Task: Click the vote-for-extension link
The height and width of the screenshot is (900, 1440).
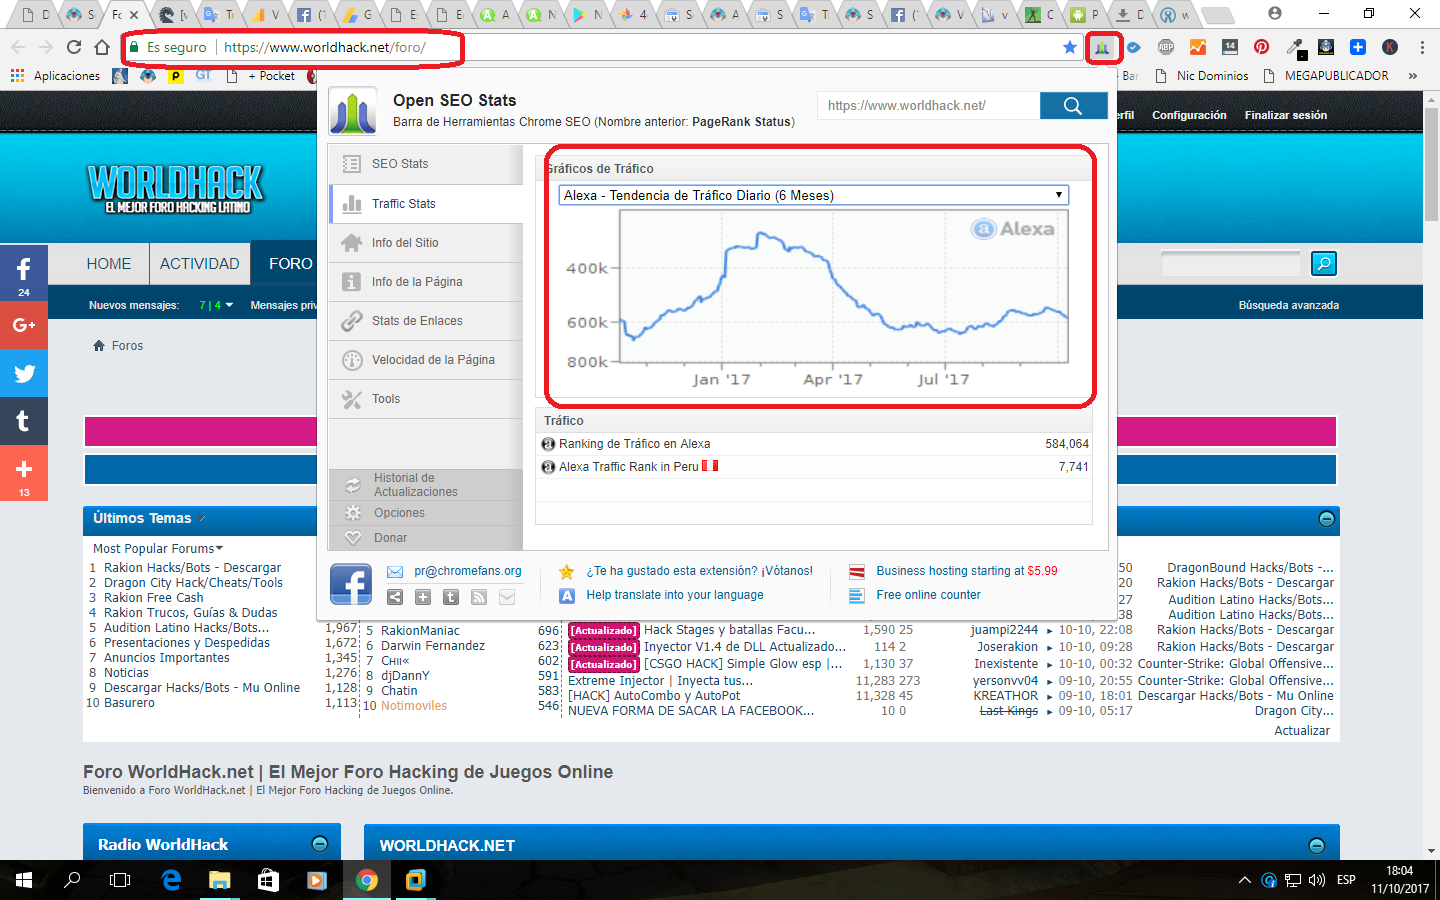Action: pos(699,571)
